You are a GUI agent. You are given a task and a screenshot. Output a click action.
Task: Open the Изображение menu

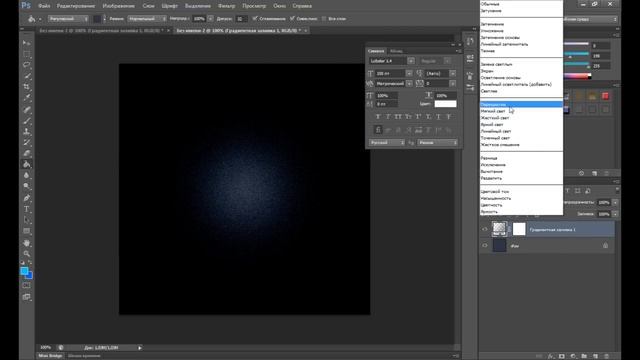tap(118, 6)
